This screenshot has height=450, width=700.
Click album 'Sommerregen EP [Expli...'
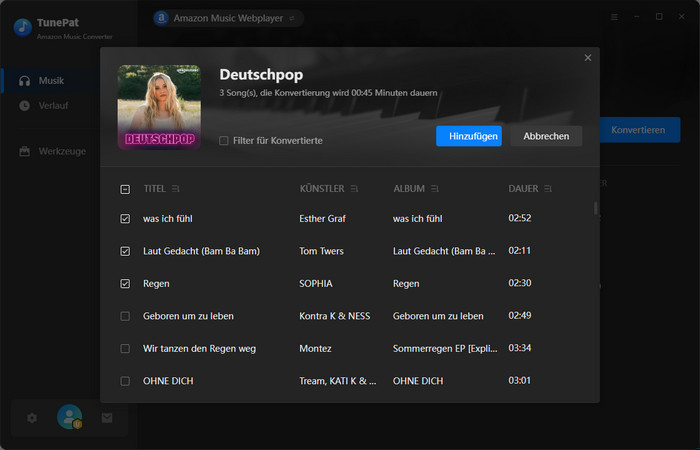[x=445, y=349]
